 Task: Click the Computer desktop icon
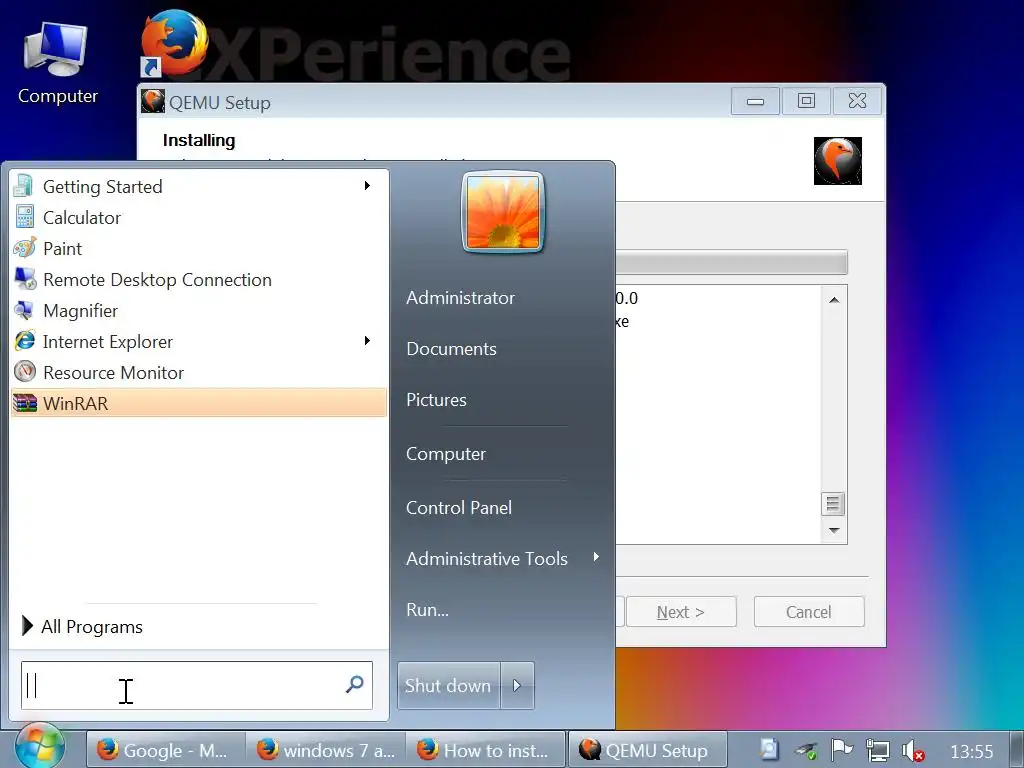pyautogui.click(x=56, y=64)
